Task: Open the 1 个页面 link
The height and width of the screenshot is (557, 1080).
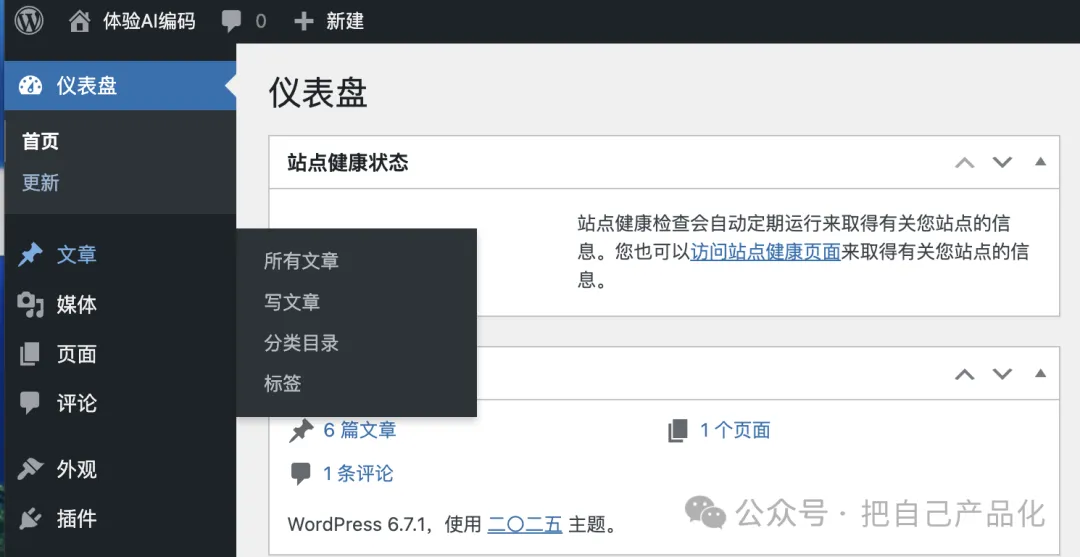Action: tap(735, 430)
